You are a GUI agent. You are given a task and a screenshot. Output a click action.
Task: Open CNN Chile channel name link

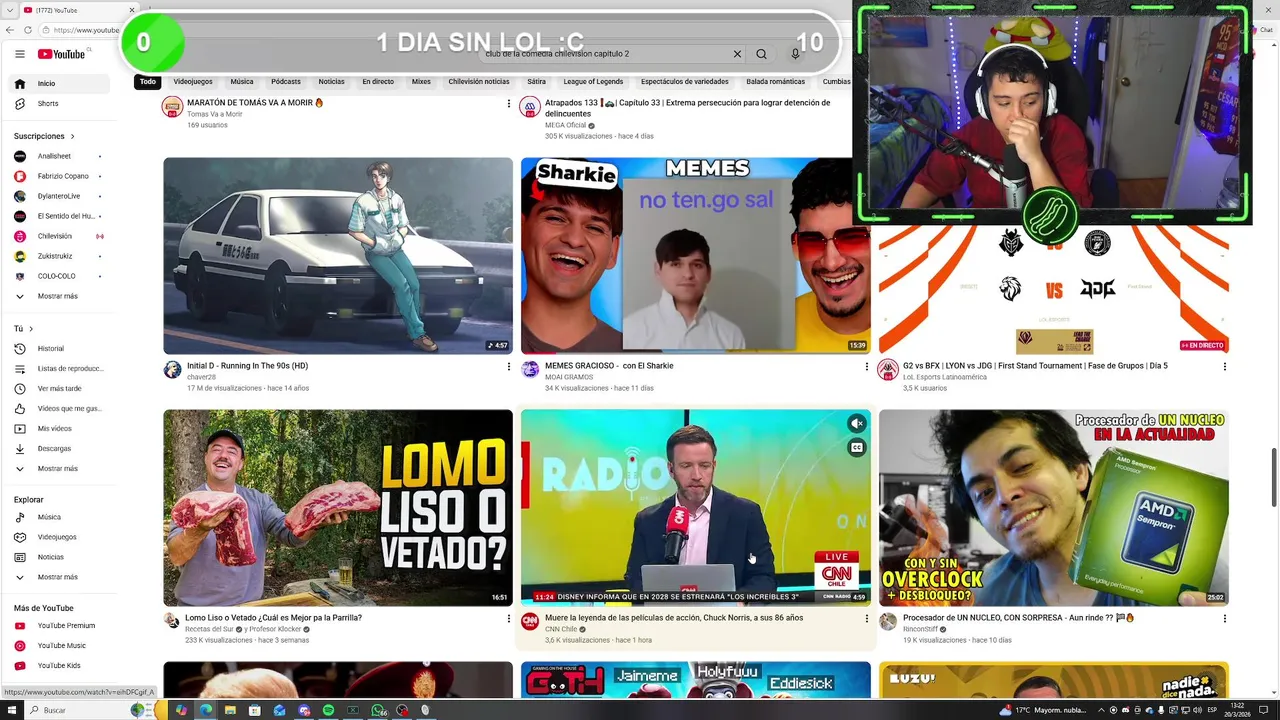click(x=561, y=630)
